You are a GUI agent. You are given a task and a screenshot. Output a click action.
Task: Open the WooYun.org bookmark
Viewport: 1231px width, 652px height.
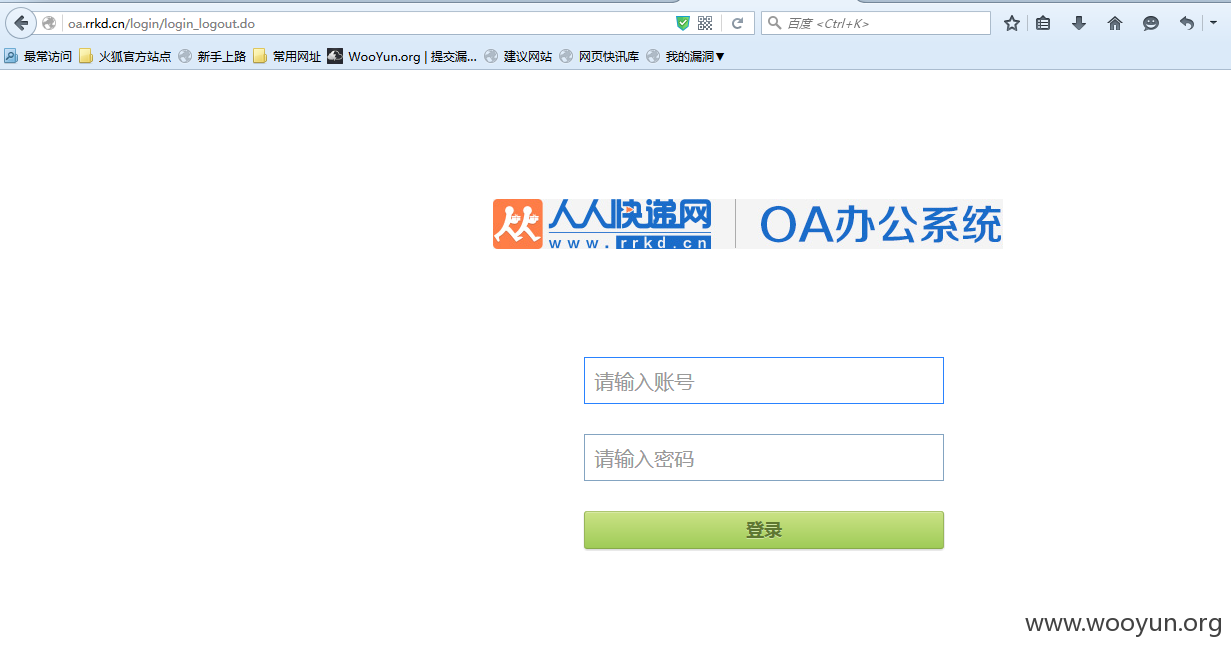(x=402, y=57)
